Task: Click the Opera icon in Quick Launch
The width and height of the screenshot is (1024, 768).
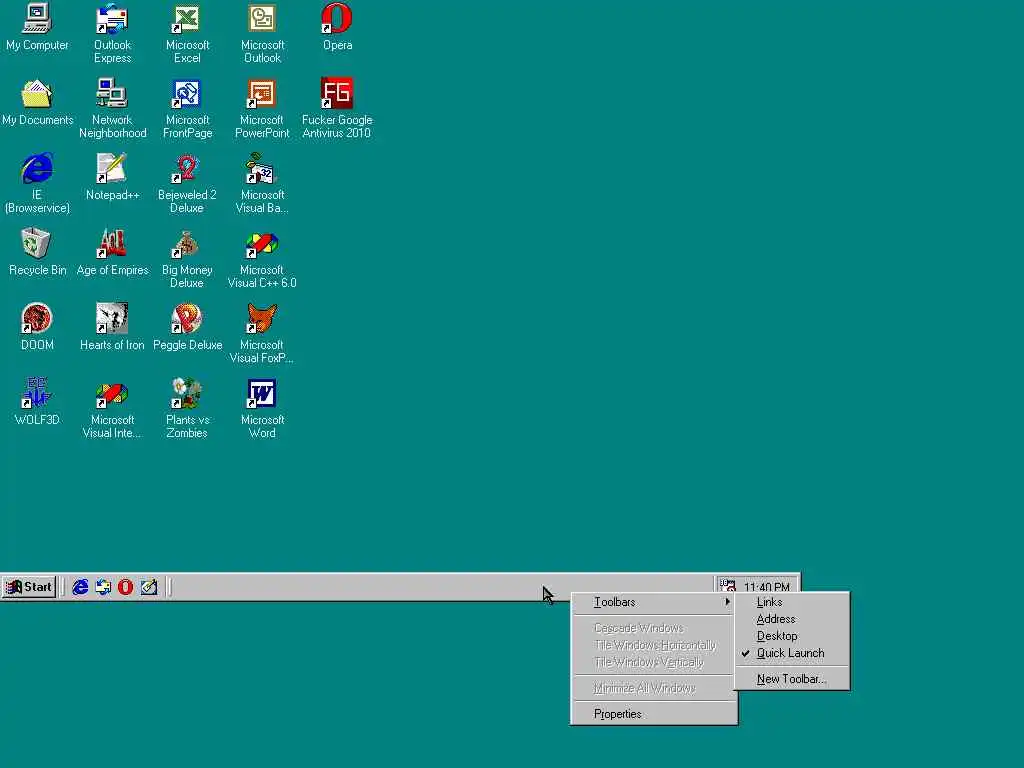Action: click(x=125, y=587)
